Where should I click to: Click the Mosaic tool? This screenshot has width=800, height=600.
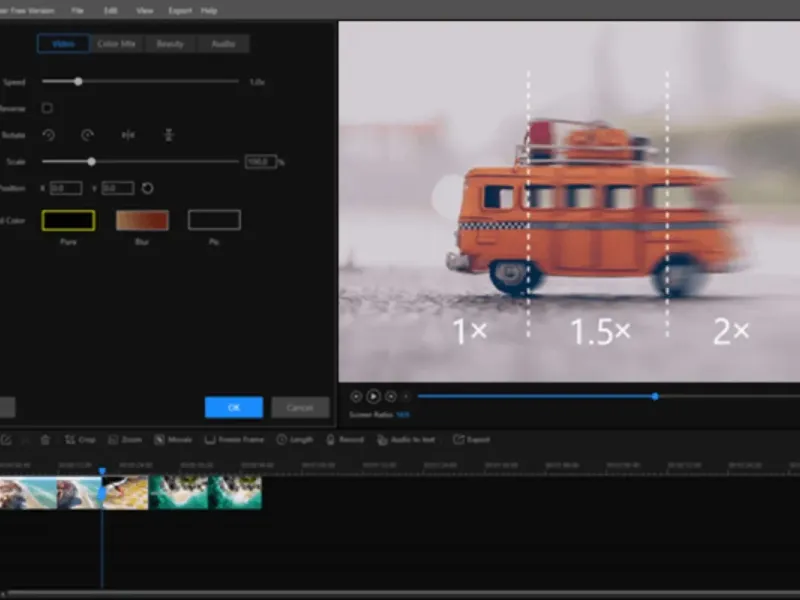click(172, 439)
